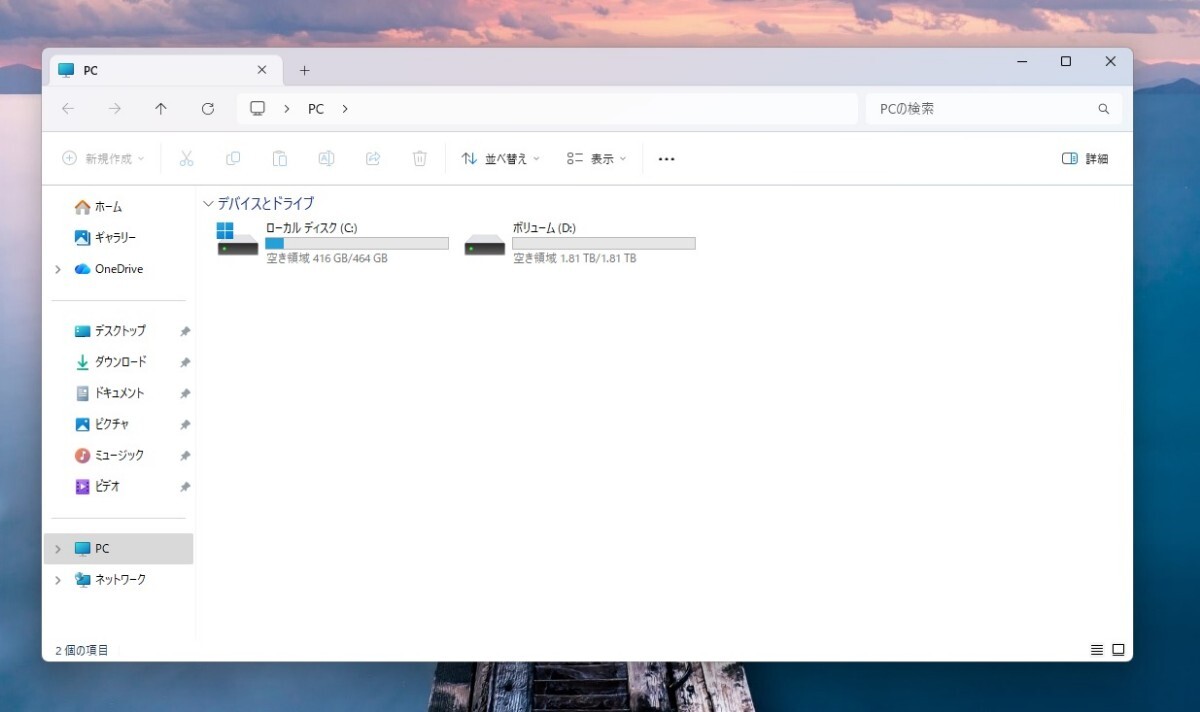The width and height of the screenshot is (1200, 712).
Task: Click the Paste icon in the toolbar
Action: (280, 158)
